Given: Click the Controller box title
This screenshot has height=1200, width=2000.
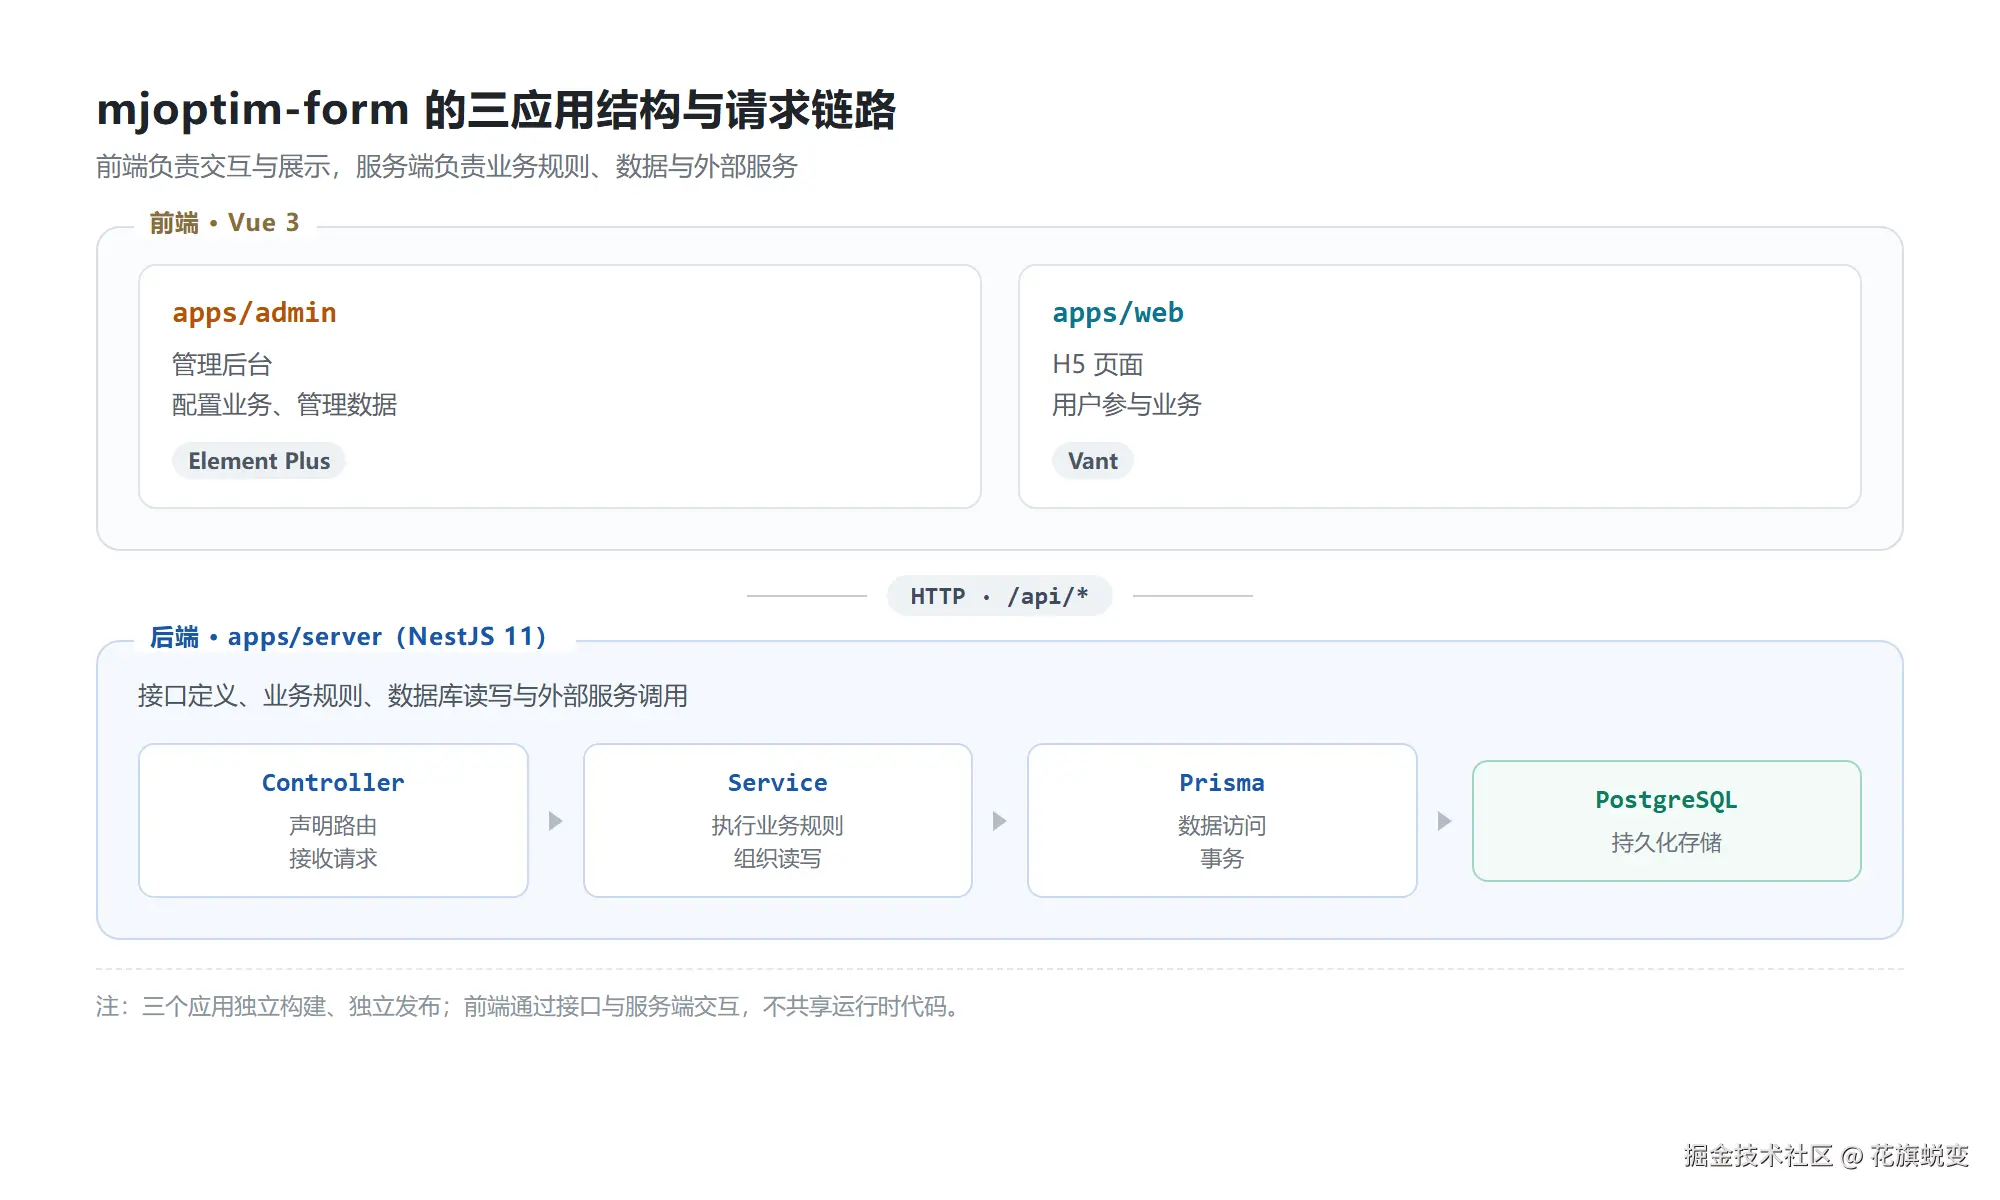Looking at the screenshot, I should pos(333,783).
